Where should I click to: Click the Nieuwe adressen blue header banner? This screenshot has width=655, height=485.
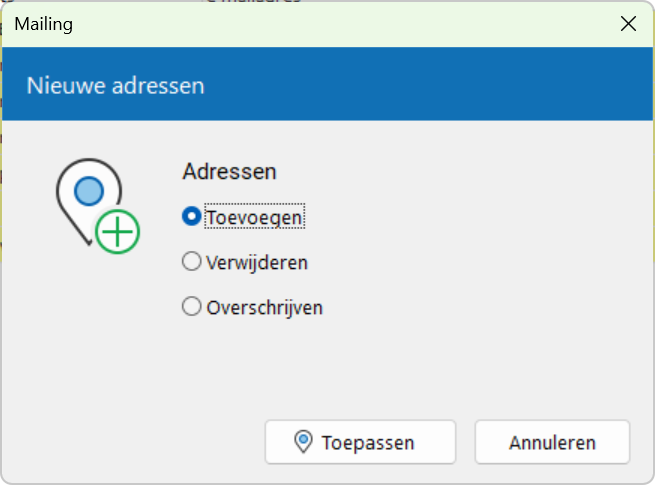coord(328,84)
